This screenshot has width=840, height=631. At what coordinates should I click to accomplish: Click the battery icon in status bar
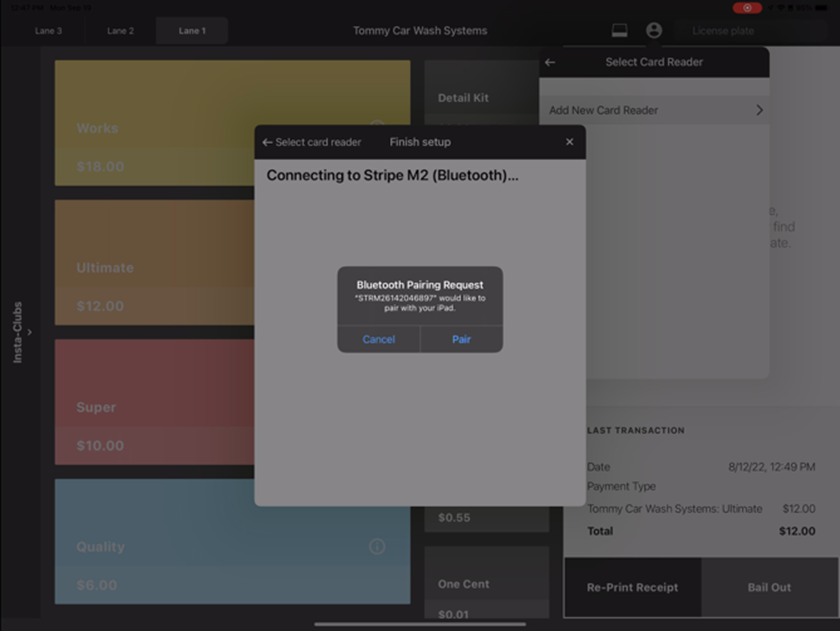pyautogui.click(x=821, y=7)
